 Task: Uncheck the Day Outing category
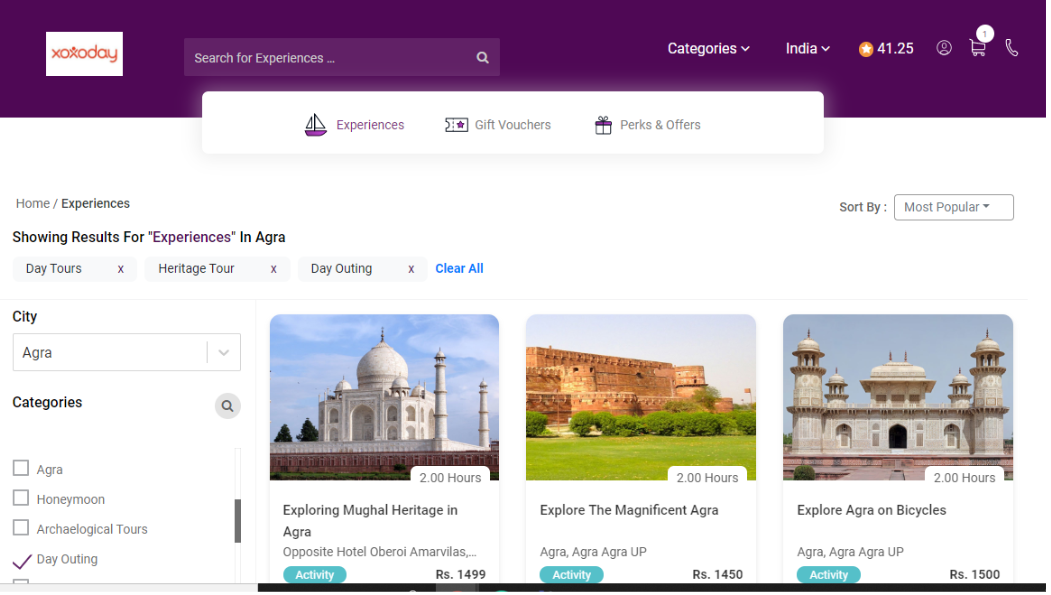tap(22, 561)
